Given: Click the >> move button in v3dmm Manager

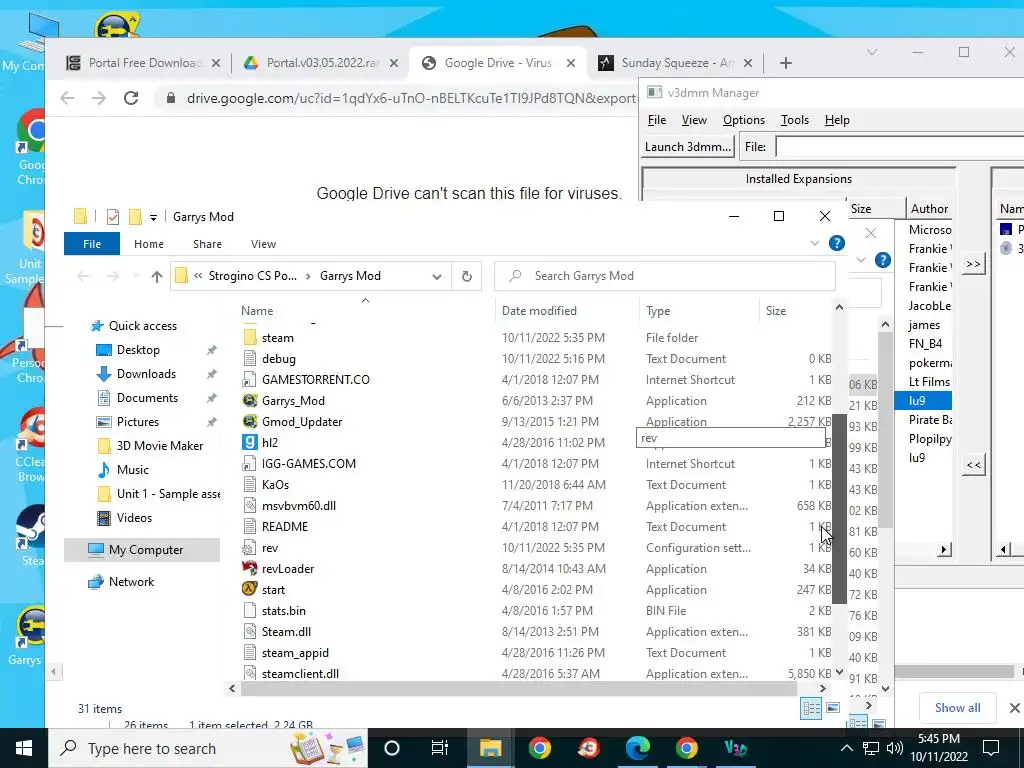Looking at the screenshot, I should click(x=973, y=264).
